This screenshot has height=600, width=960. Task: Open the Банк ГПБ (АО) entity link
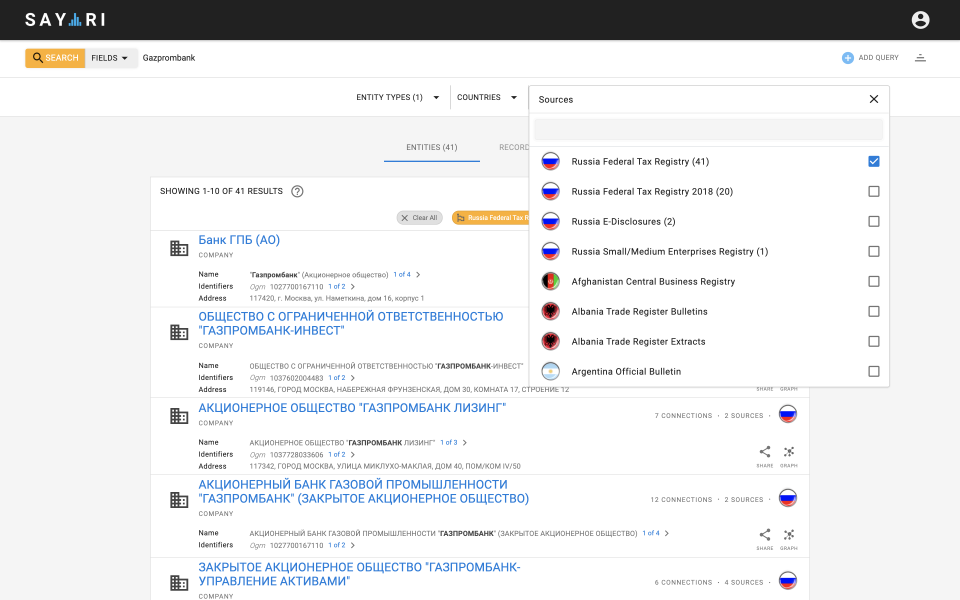239,240
